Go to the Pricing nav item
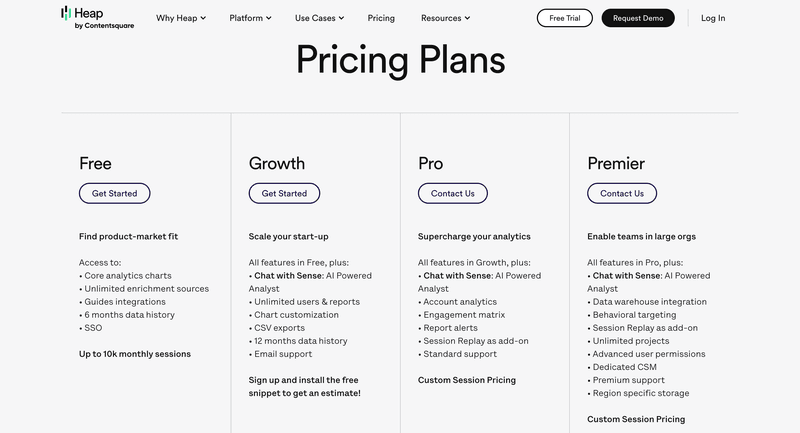The width and height of the screenshot is (800, 433). (381, 18)
